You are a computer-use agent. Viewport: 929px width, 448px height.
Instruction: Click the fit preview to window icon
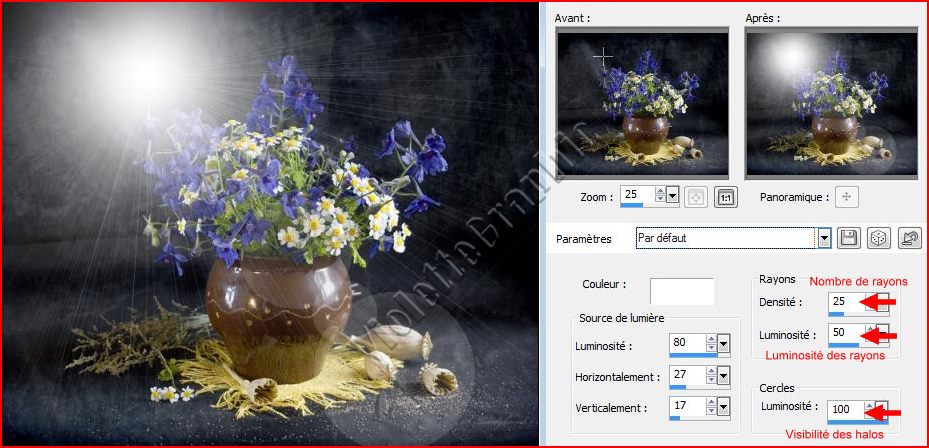click(696, 197)
